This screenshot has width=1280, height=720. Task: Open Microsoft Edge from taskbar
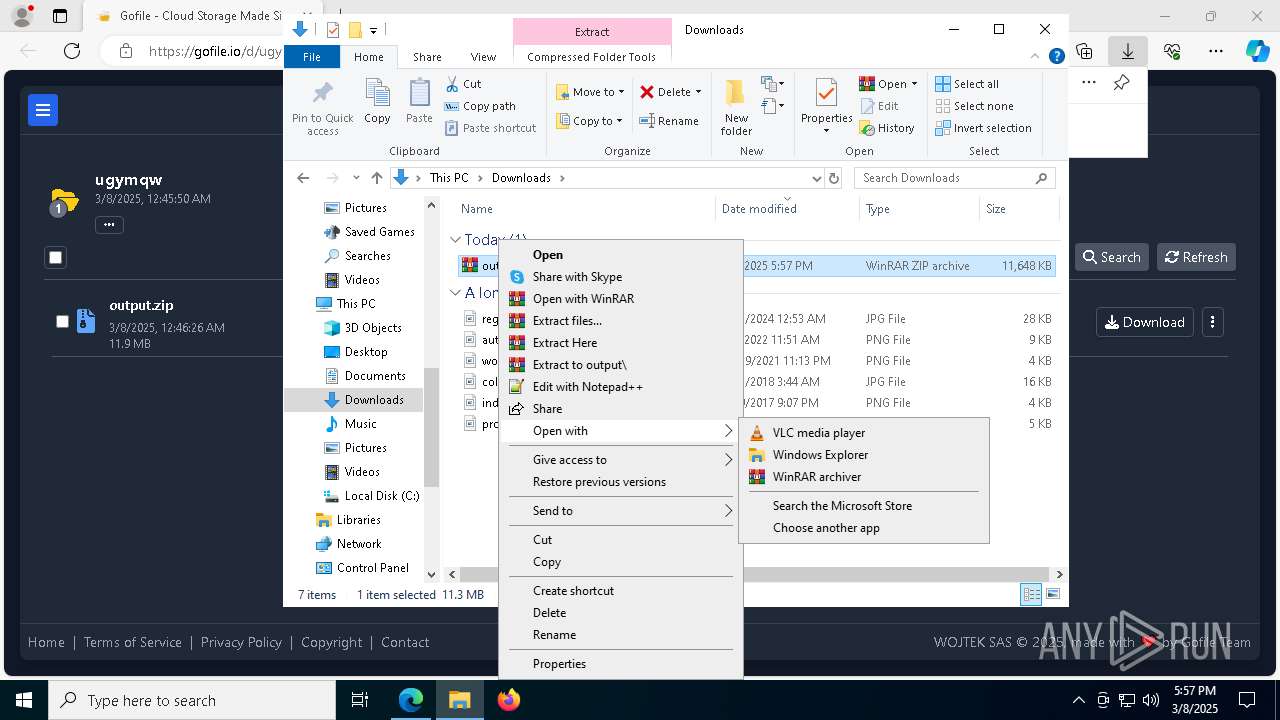tap(411, 700)
